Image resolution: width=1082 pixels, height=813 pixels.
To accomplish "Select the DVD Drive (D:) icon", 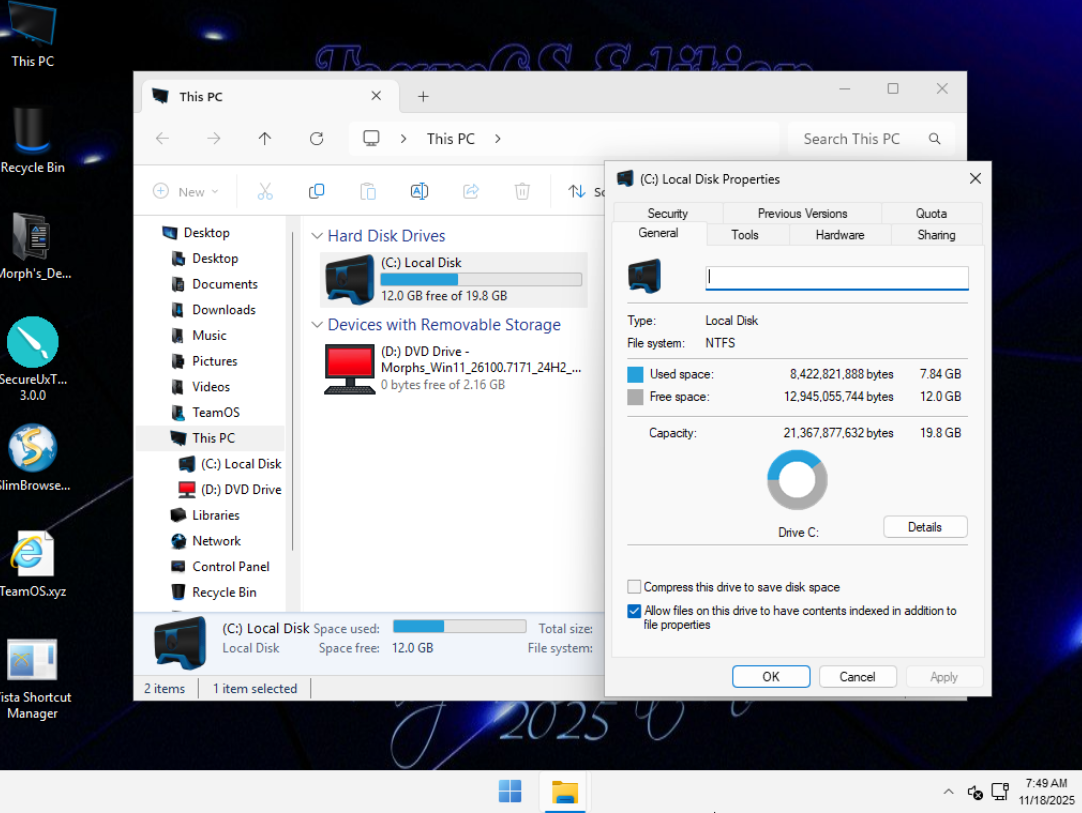I will 349,369.
